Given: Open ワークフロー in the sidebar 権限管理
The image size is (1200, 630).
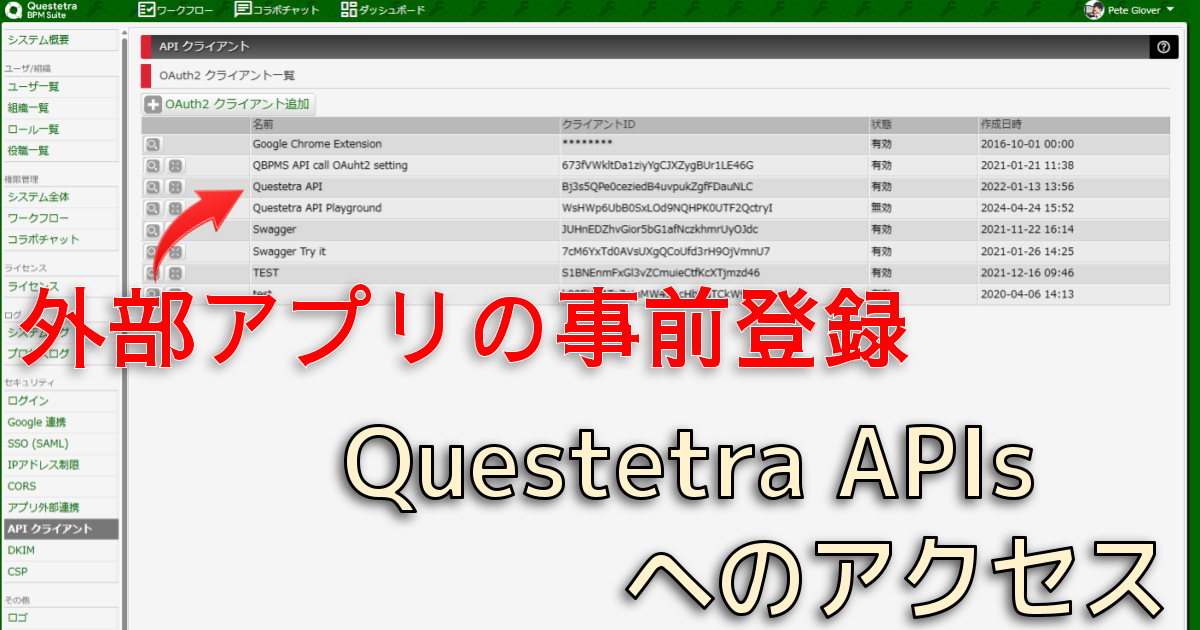Looking at the screenshot, I should pyautogui.click(x=59, y=218).
